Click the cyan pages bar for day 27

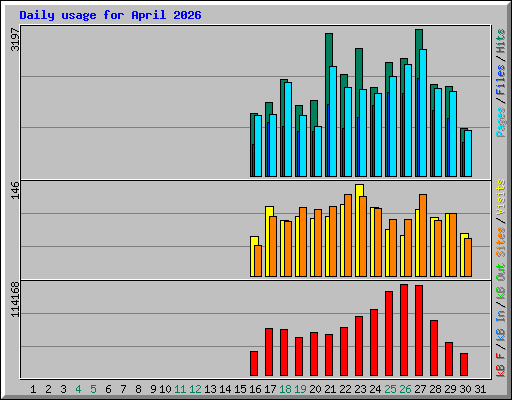pyautogui.click(x=423, y=113)
